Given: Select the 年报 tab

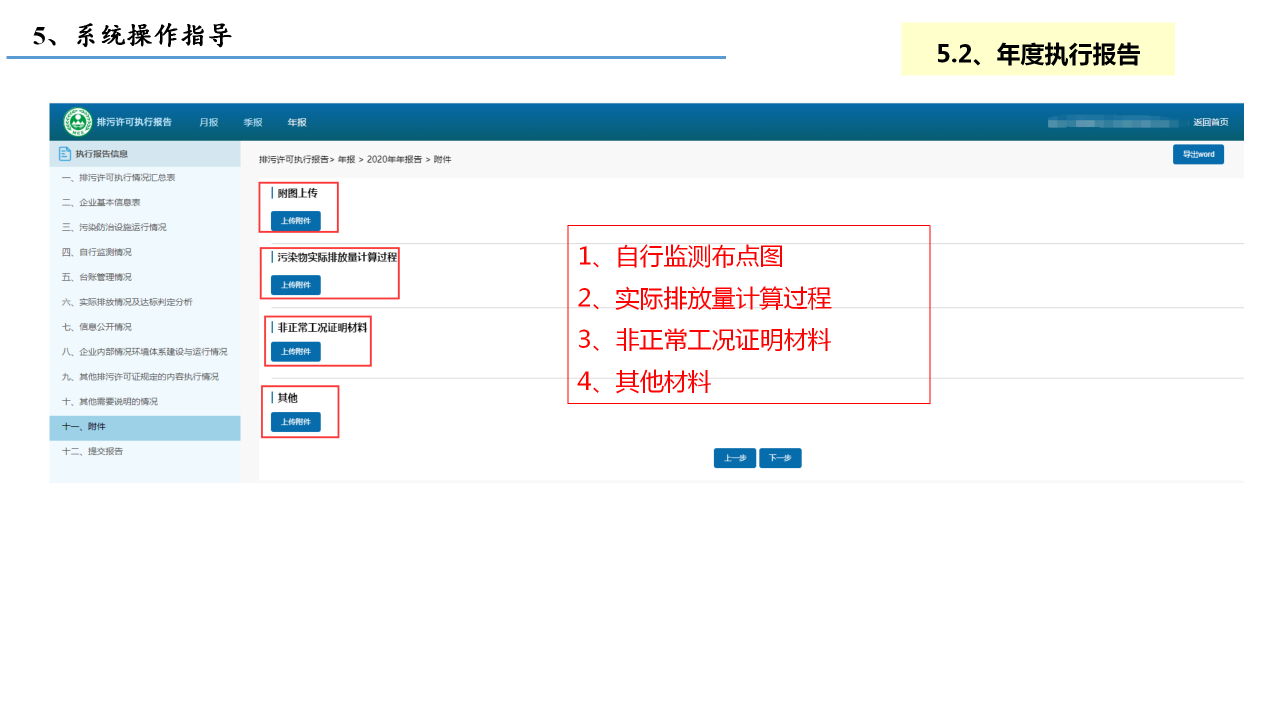Looking at the screenshot, I should coord(297,122).
